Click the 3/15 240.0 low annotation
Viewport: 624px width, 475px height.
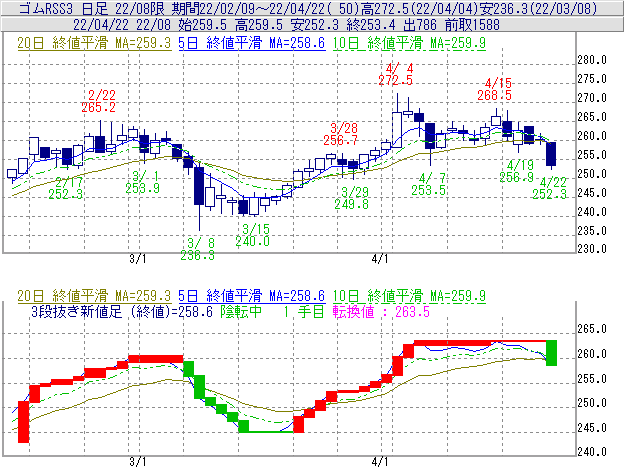(x=253, y=235)
